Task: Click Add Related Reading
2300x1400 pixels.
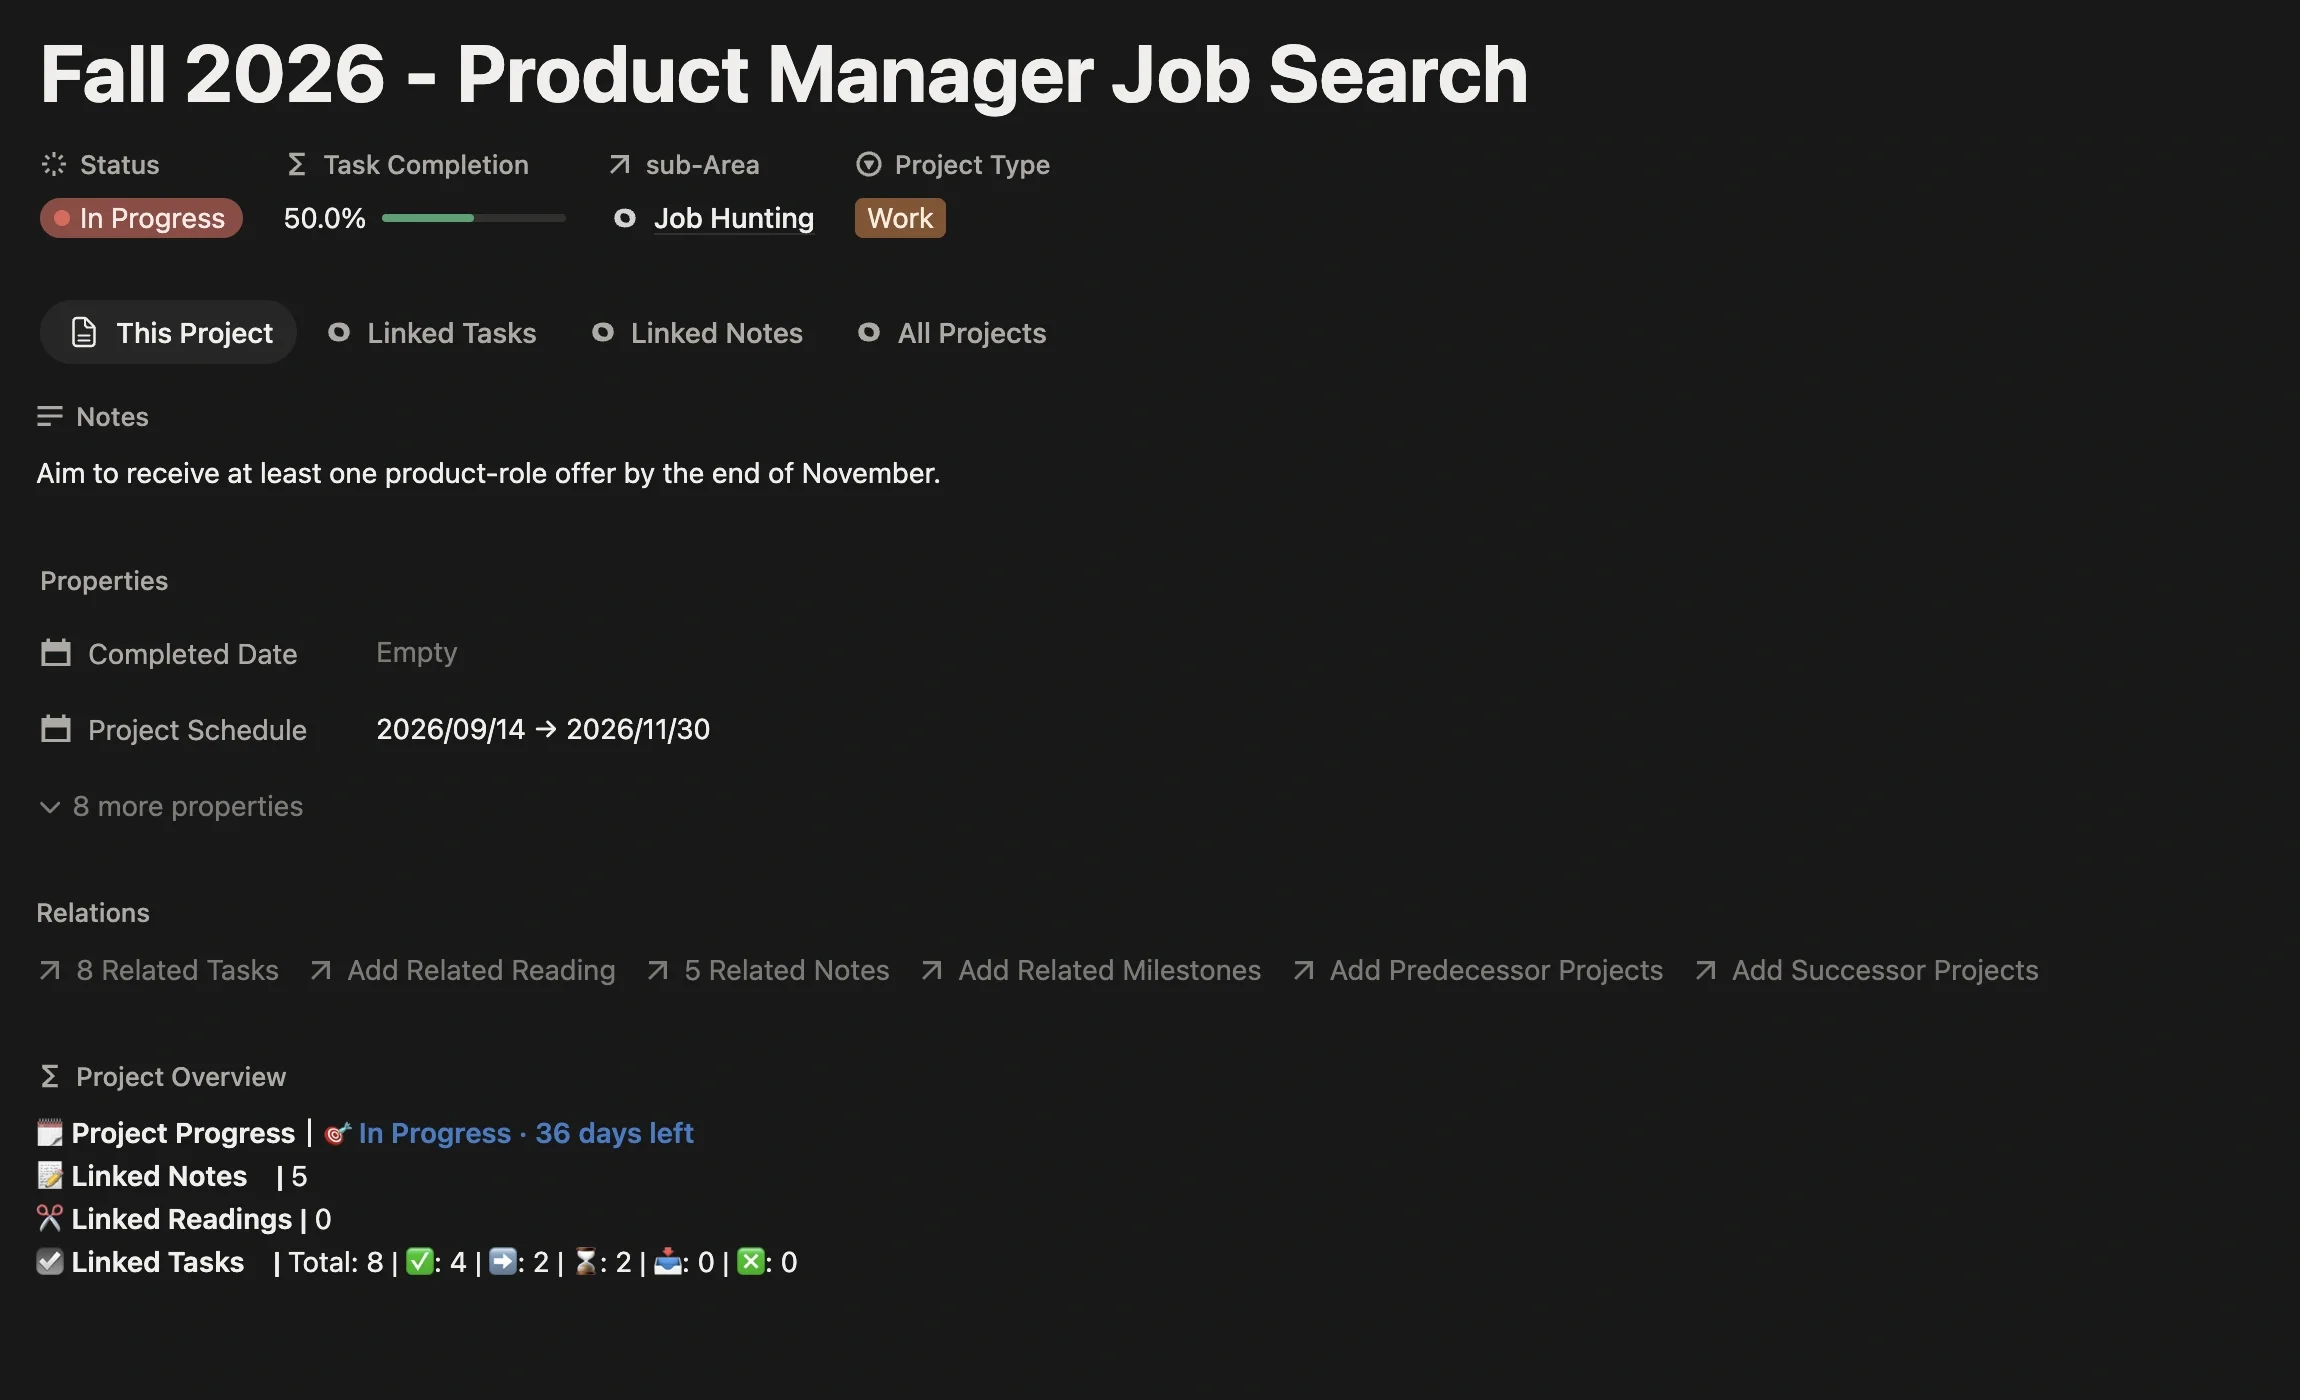Action: [462, 970]
